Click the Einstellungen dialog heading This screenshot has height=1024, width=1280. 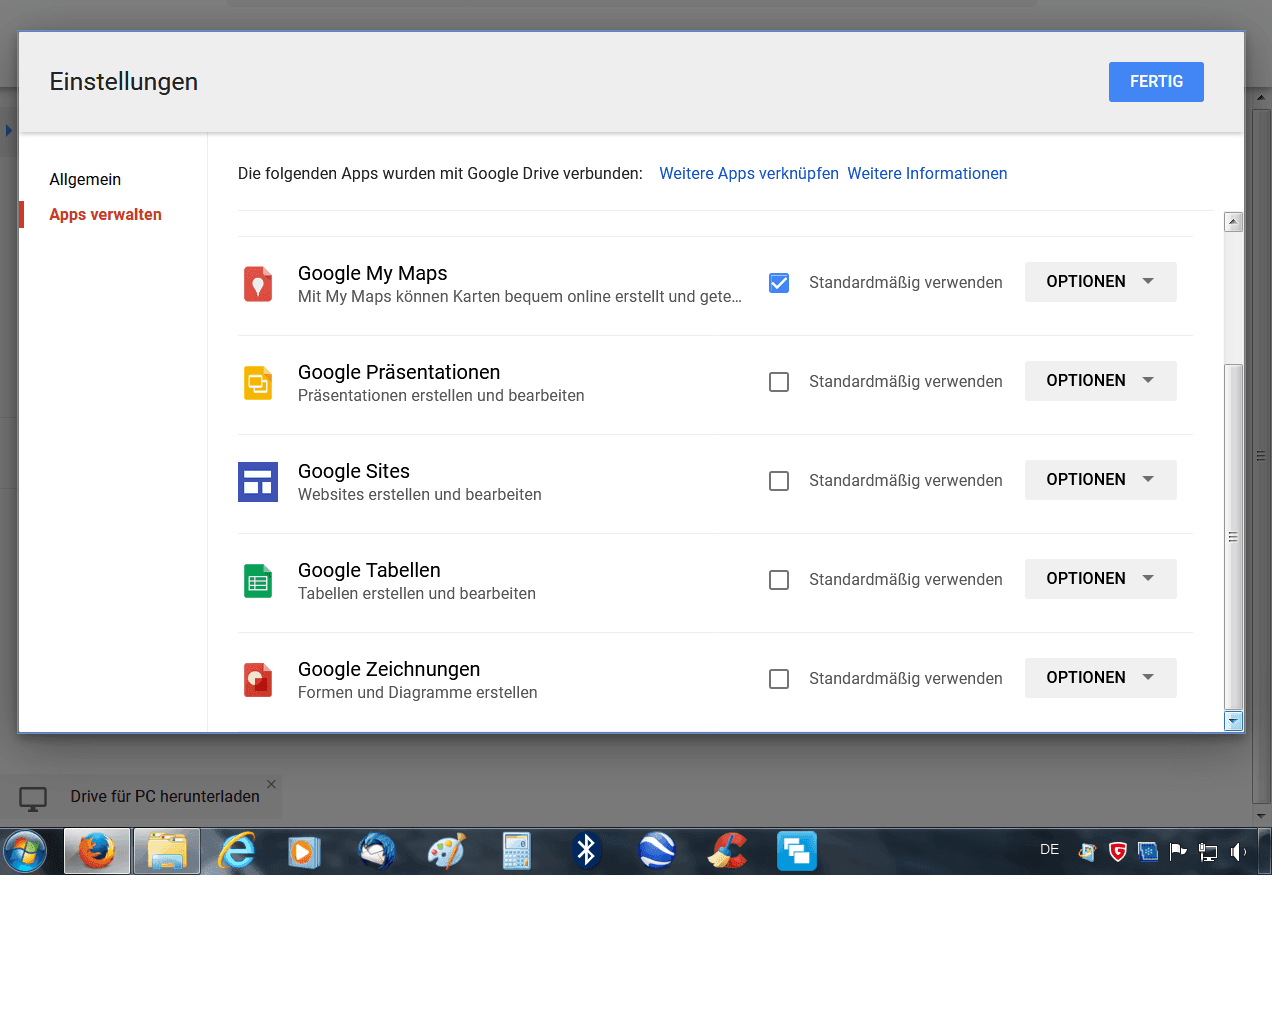pos(124,82)
